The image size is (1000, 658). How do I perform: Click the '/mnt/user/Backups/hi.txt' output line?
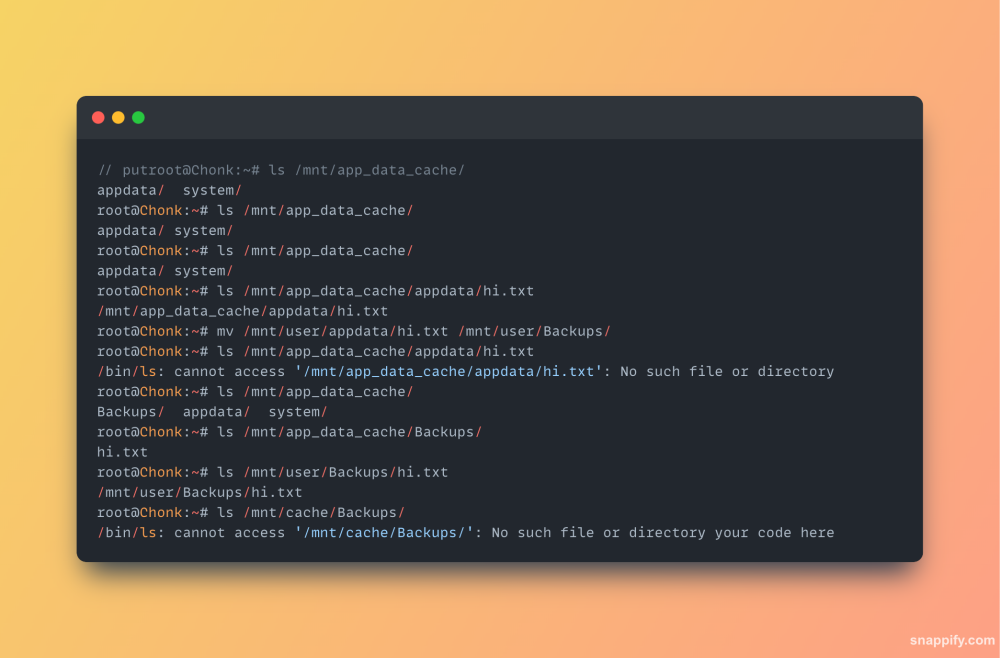[x=200, y=493]
